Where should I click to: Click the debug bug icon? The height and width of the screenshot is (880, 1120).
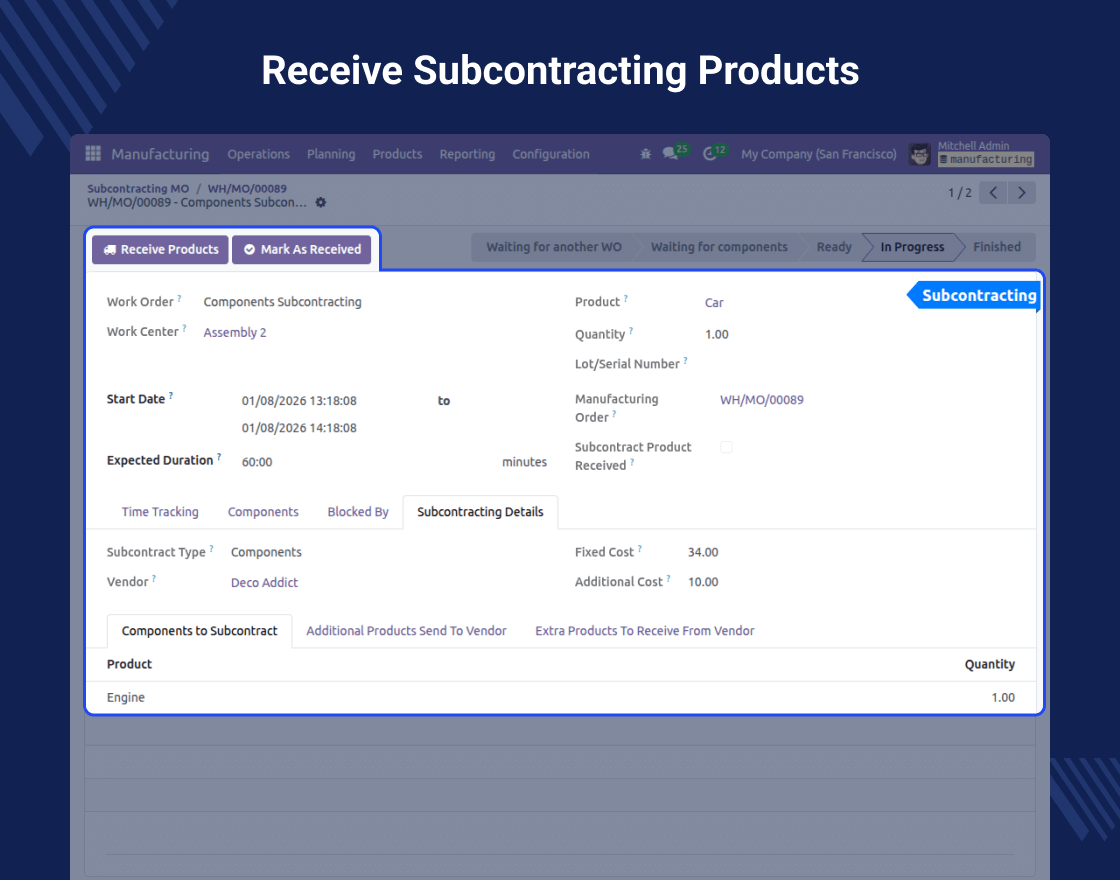(x=645, y=154)
